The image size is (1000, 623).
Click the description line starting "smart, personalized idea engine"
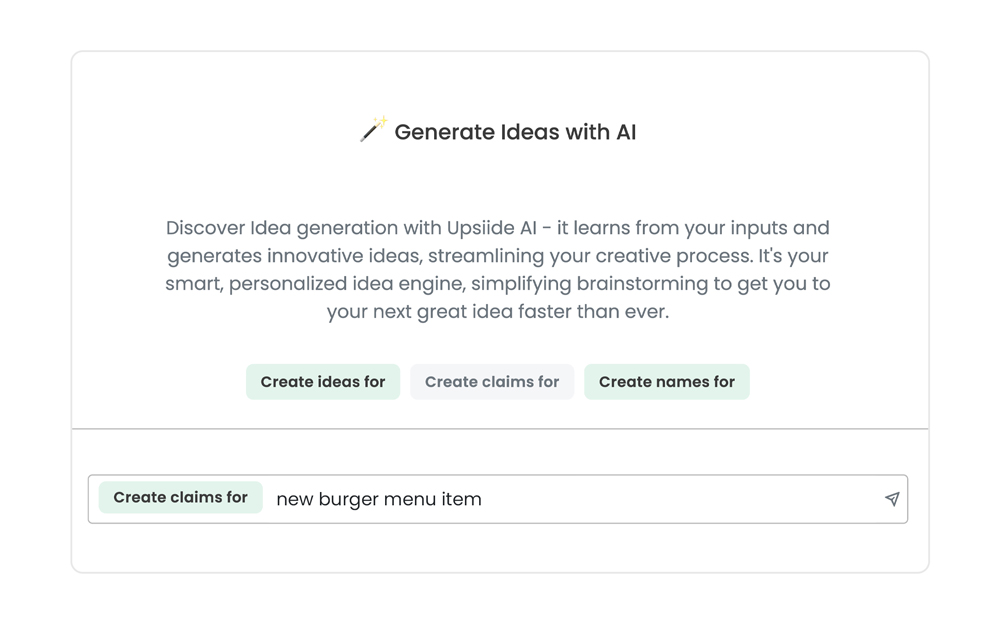[498, 284]
